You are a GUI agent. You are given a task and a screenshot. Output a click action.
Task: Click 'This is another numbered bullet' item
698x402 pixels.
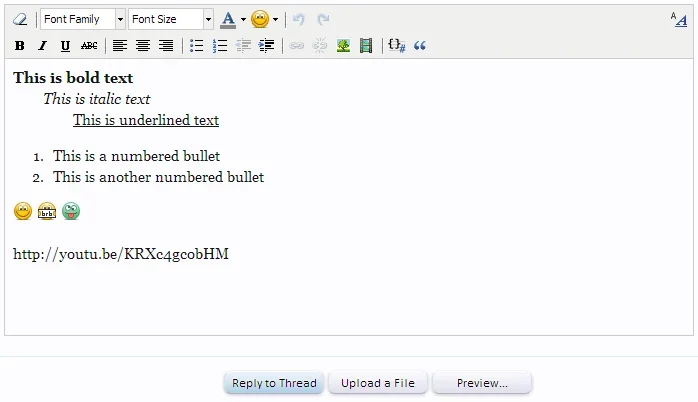[x=158, y=177]
